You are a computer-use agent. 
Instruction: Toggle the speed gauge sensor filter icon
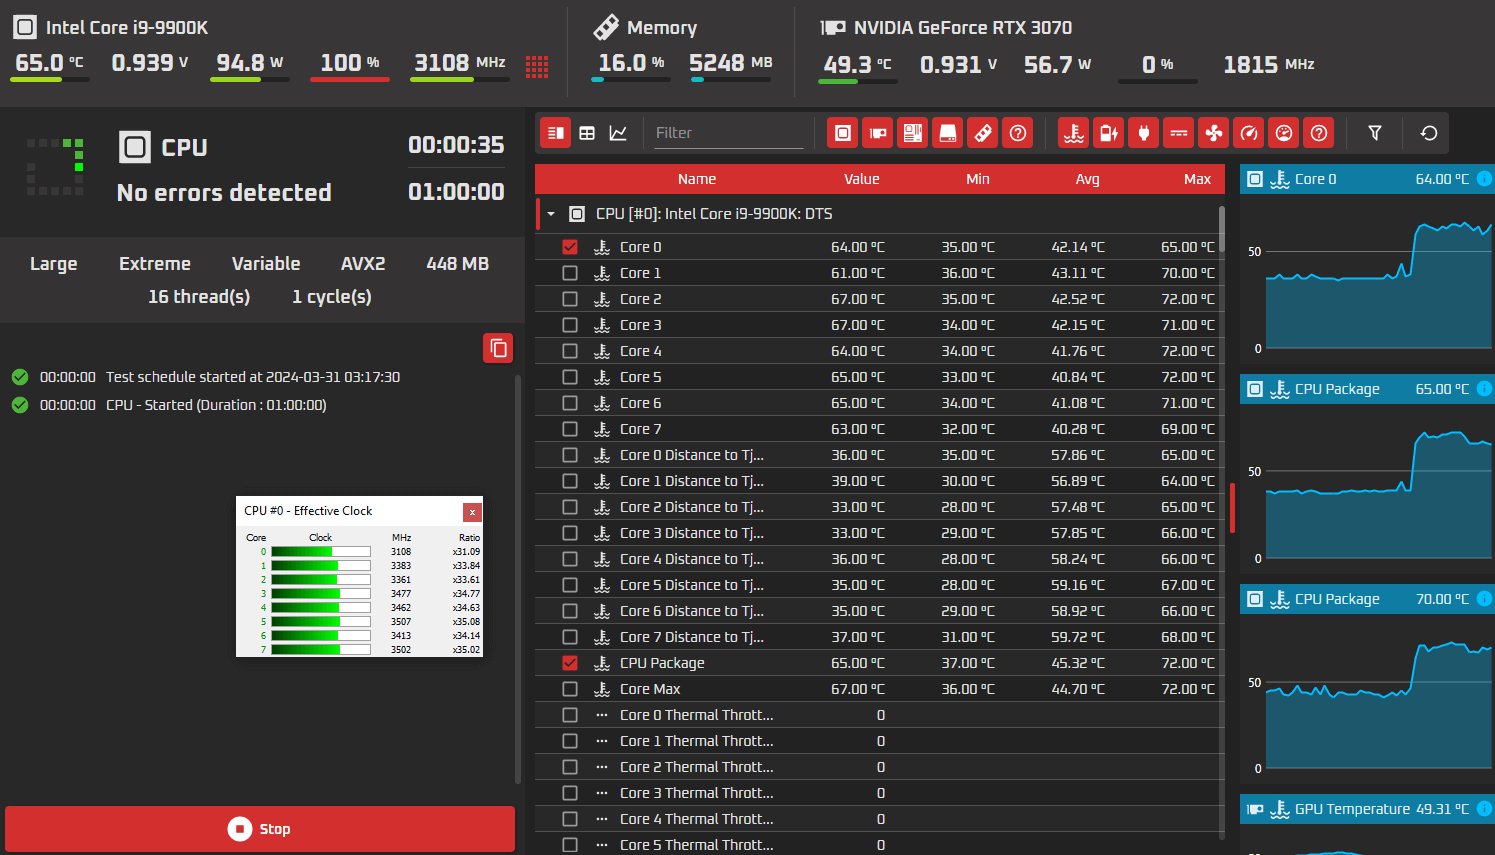[1249, 133]
